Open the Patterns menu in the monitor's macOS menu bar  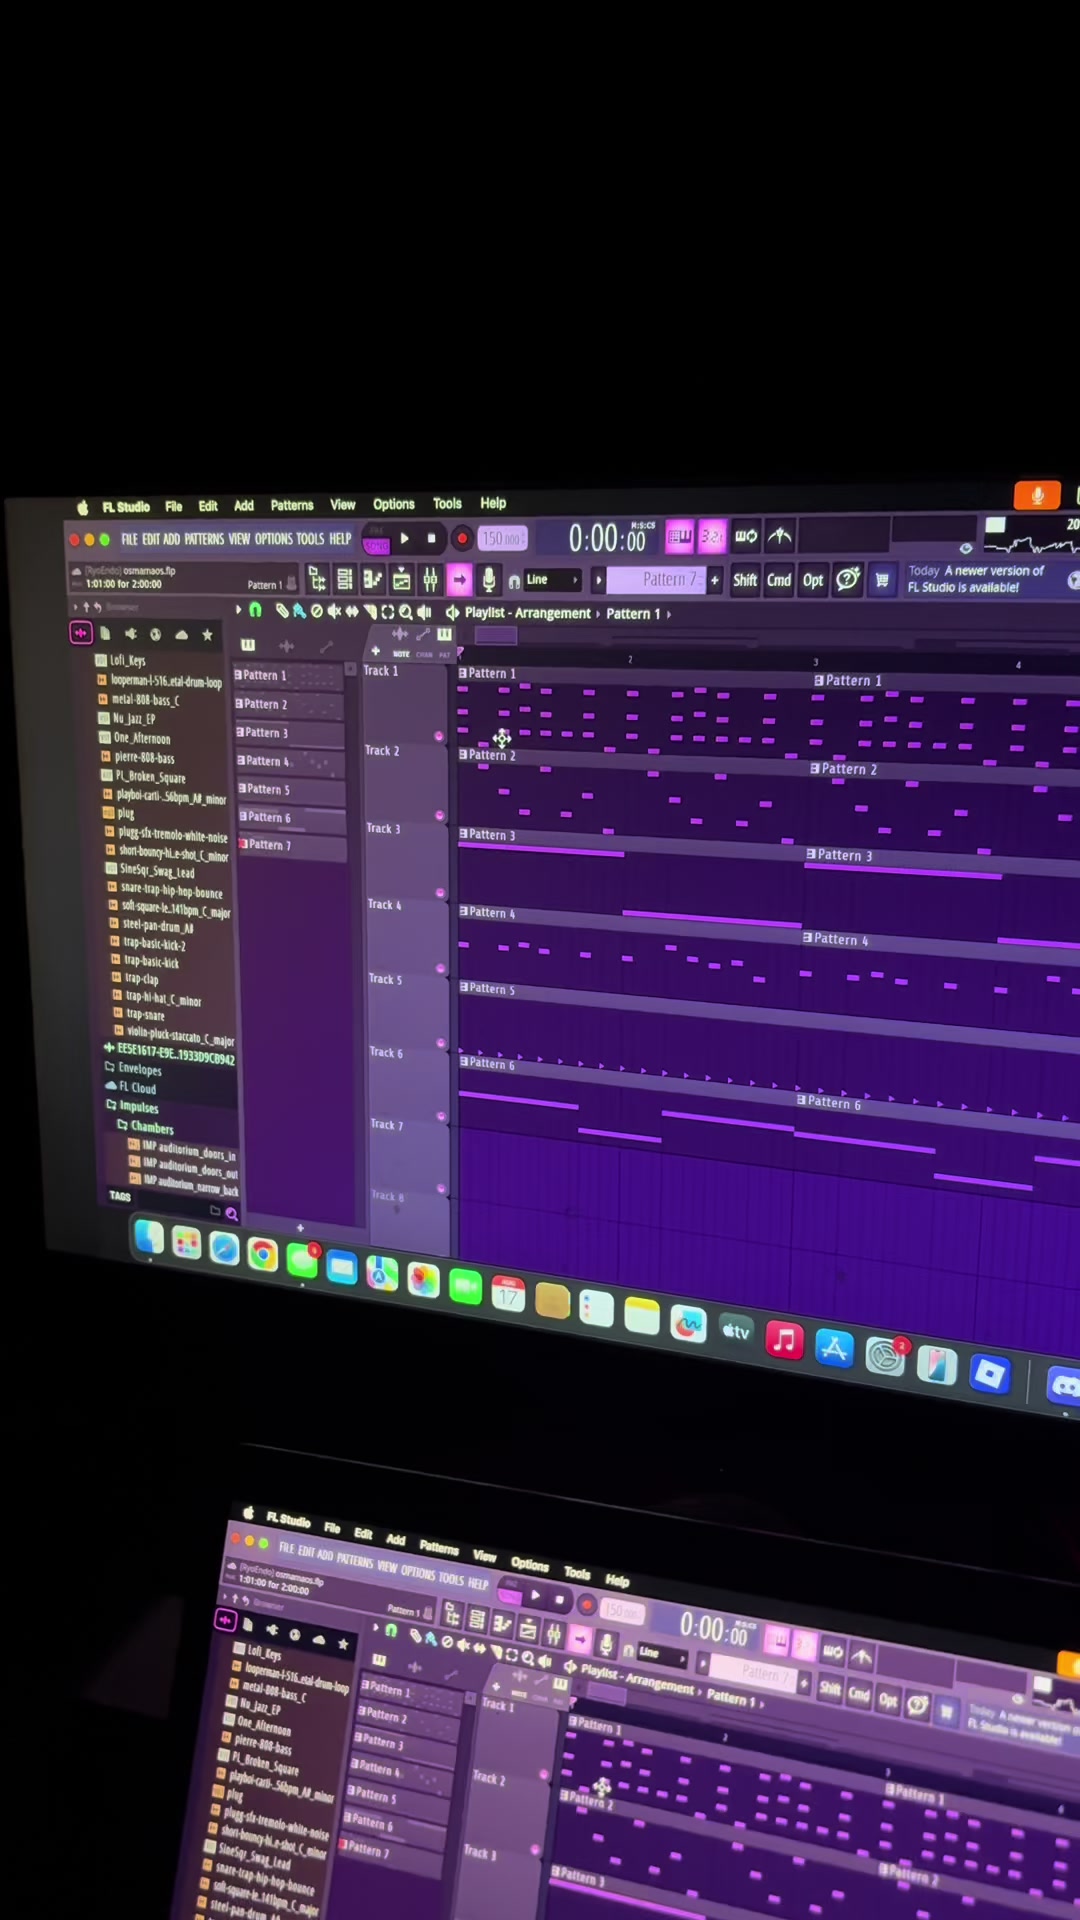coord(292,506)
